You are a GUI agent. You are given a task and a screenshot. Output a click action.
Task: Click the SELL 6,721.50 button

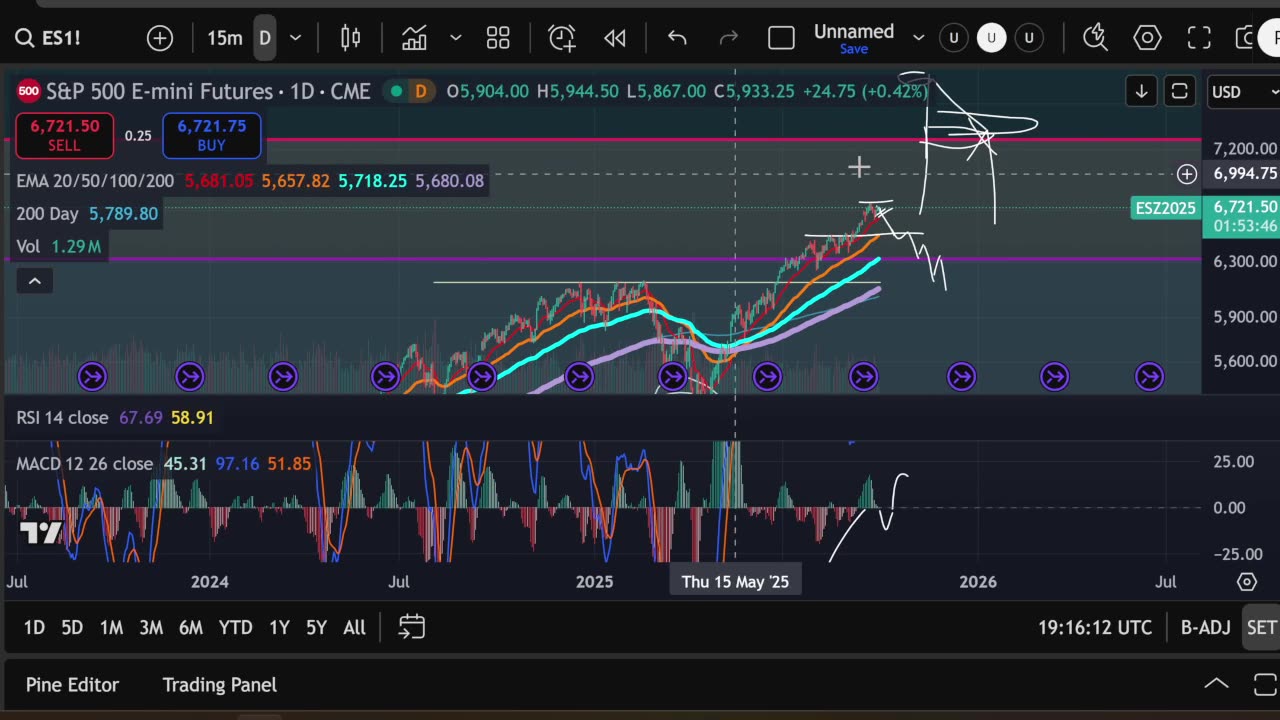[x=64, y=135]
